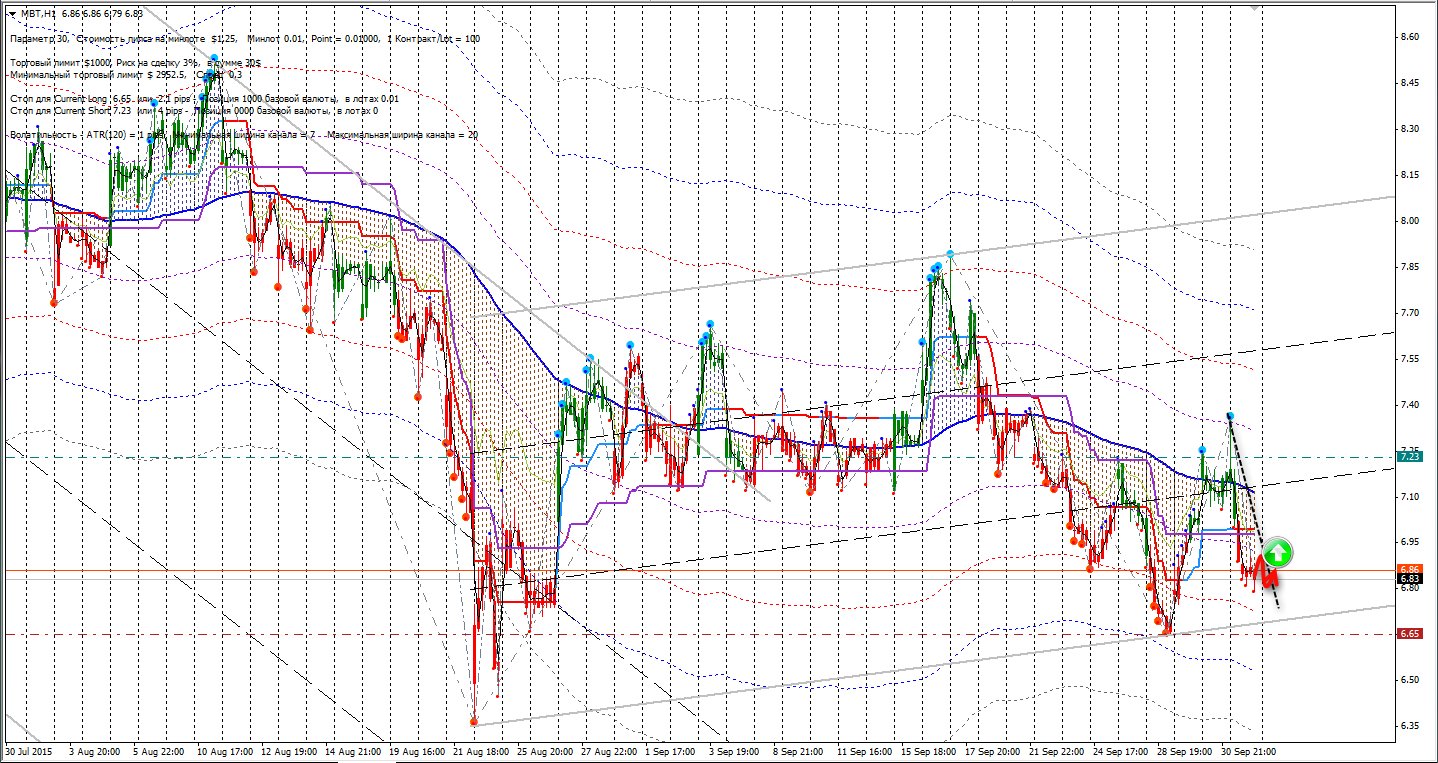The width and height of the screenshot is (1438, 763).
Task: Click the "12 Aug 19:00" time label
Action: 289,750
